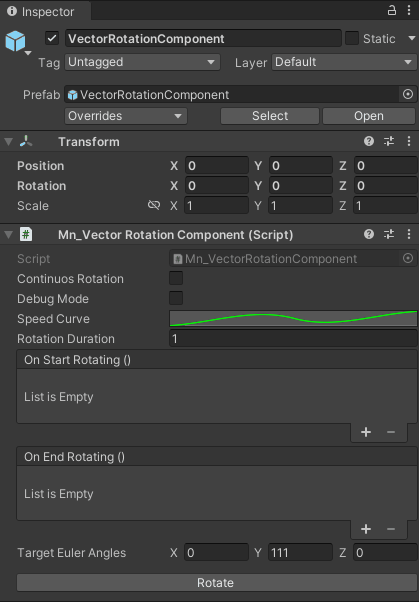The height and width of the screenshot is (602, 419).
Task: Open the Transform component help icon
Action: click(x=369, y=141)
